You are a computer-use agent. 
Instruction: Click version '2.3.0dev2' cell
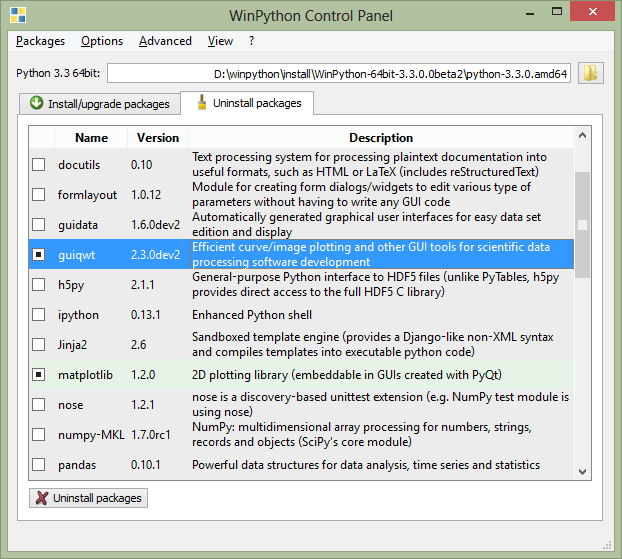(x=156, y=255)
